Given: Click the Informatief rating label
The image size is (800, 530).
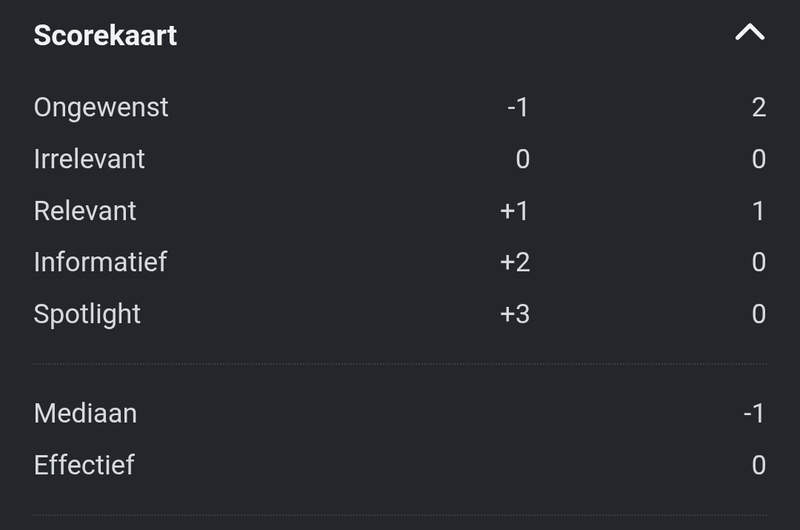Looking at the screenshot, I should [x=100, y=262].
